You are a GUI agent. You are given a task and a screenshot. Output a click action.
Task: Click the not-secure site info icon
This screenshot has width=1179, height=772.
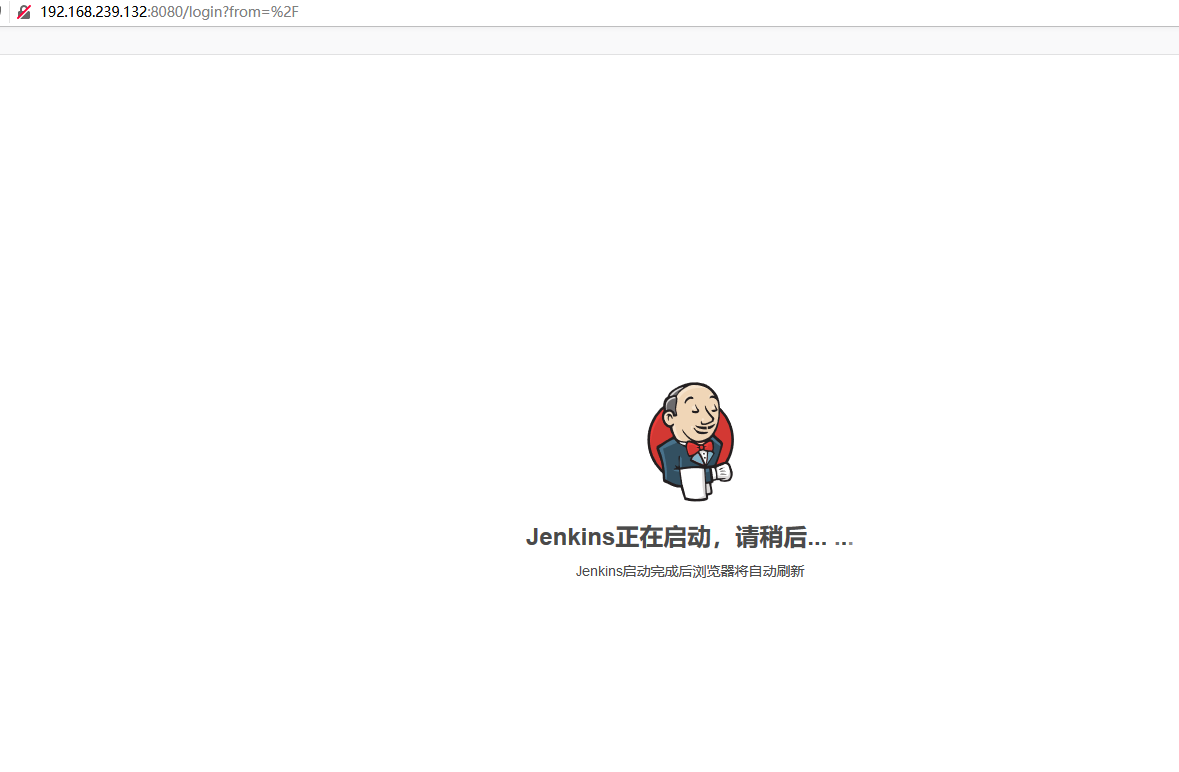tap(24, 12)
